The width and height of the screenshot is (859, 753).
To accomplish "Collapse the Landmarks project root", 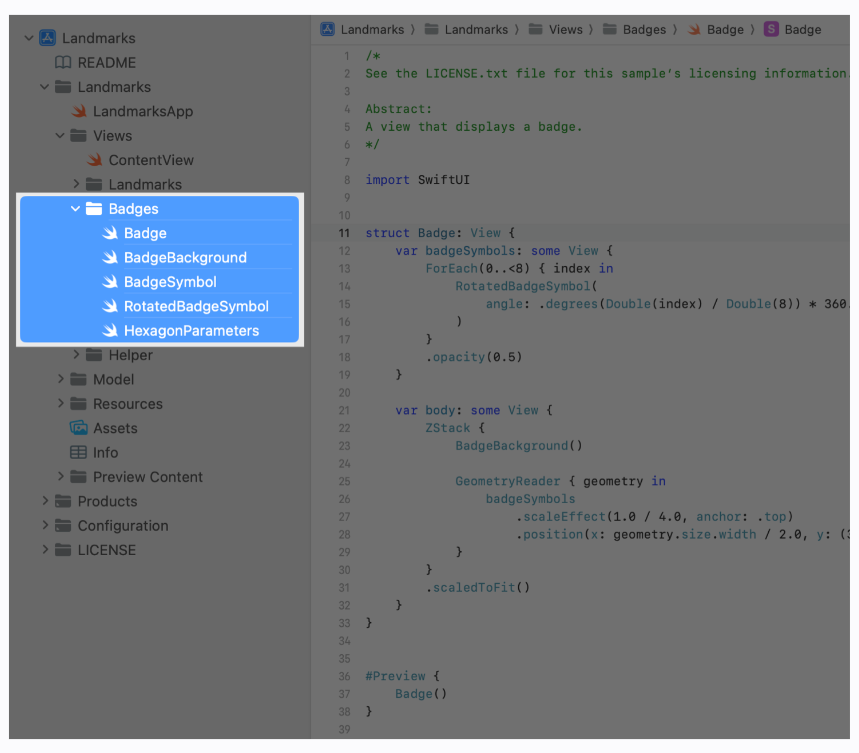I will [x=29, y=38].
